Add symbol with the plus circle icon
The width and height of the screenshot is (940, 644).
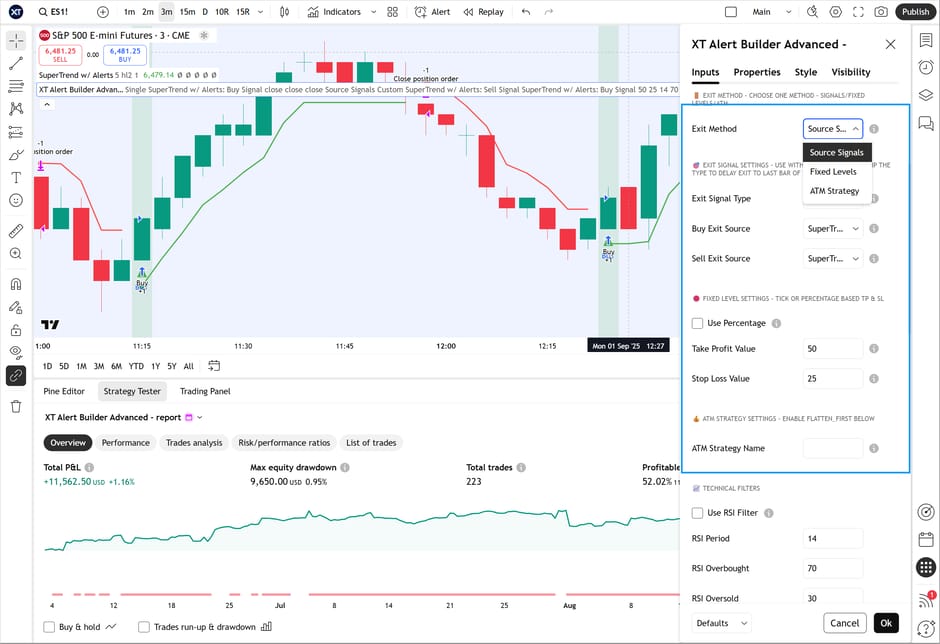pyautogui.click(x=103, y=12)
